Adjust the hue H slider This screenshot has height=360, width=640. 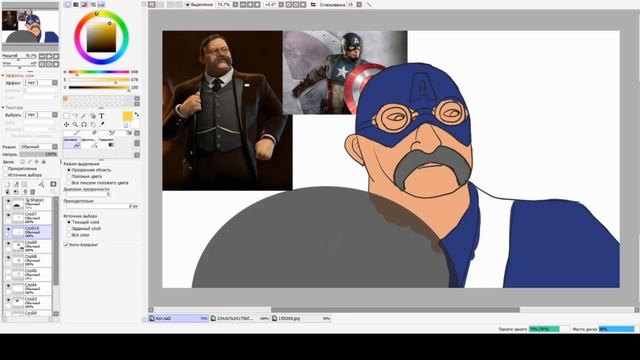99,72
